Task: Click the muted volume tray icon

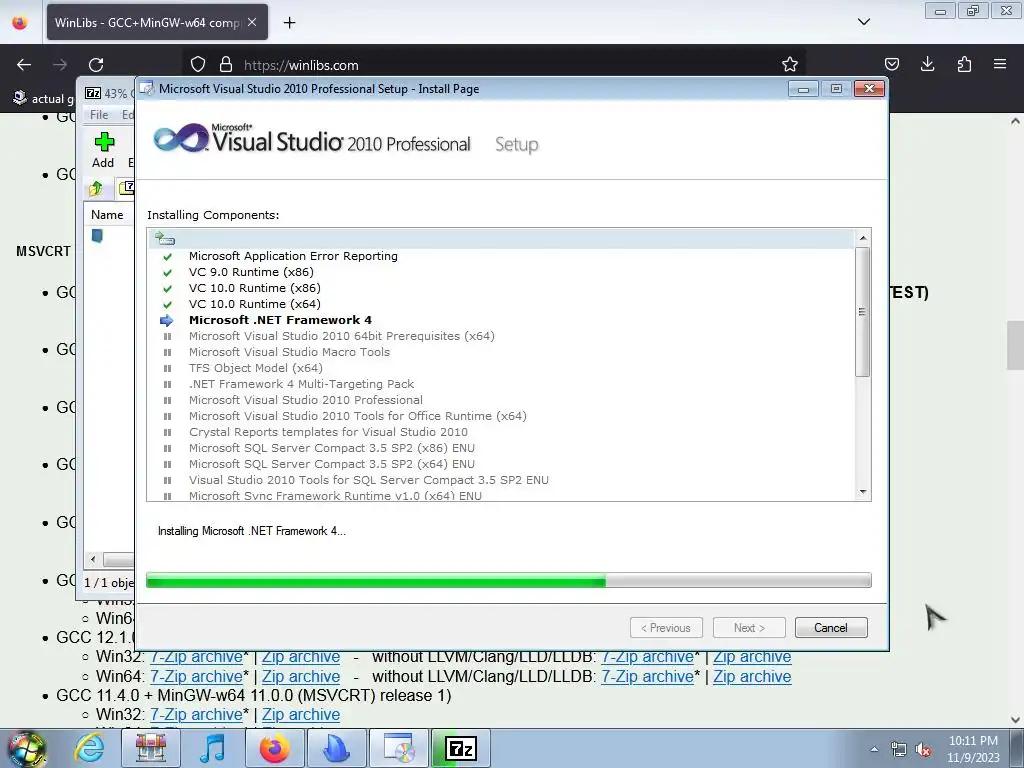Action: coord(923,750)
